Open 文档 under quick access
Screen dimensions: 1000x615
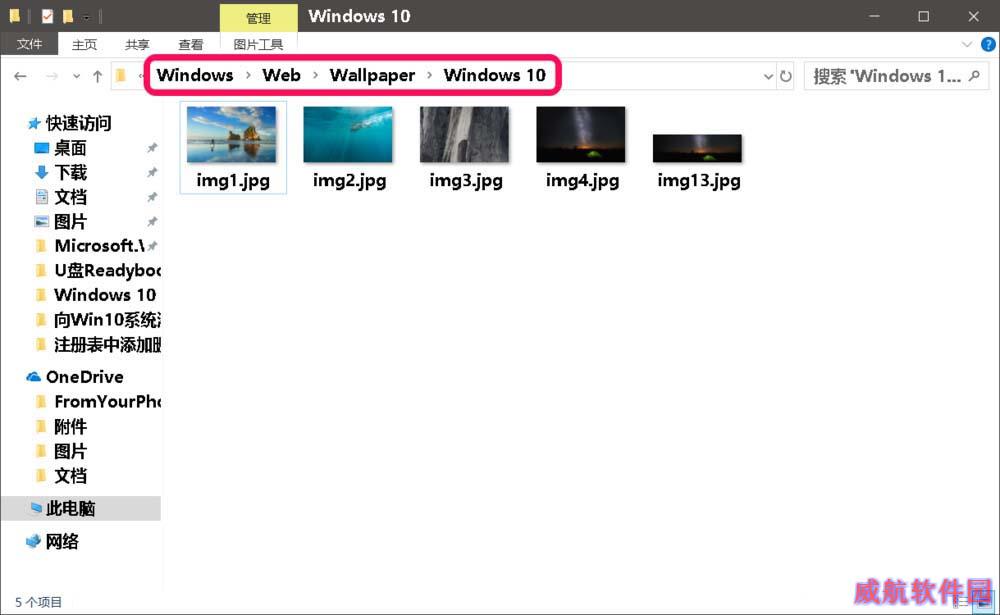[70, 197]
